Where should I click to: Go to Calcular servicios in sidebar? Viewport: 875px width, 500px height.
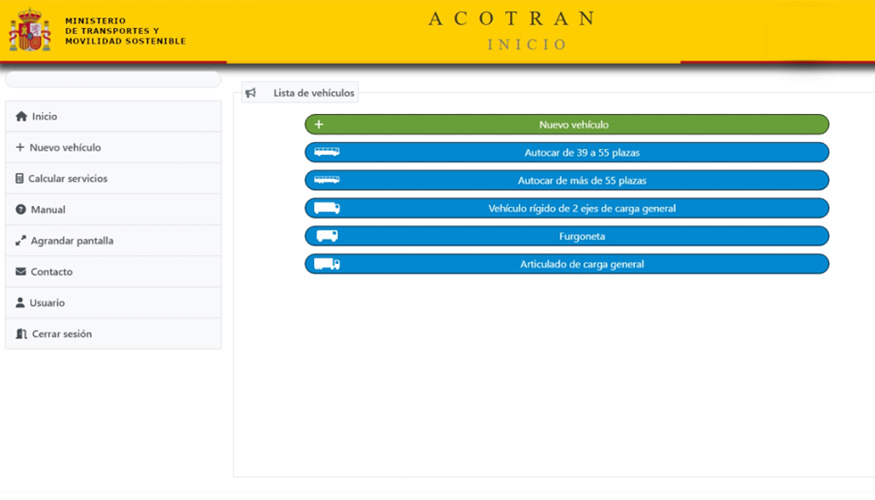pyautogui.click(x=67, y=179)
